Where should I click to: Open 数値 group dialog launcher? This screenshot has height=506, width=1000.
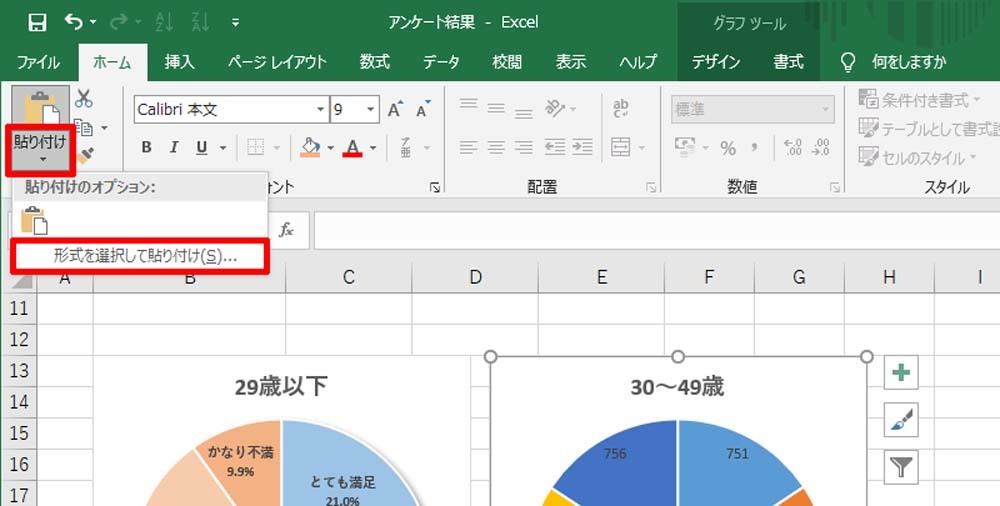(x=835, y=187)
